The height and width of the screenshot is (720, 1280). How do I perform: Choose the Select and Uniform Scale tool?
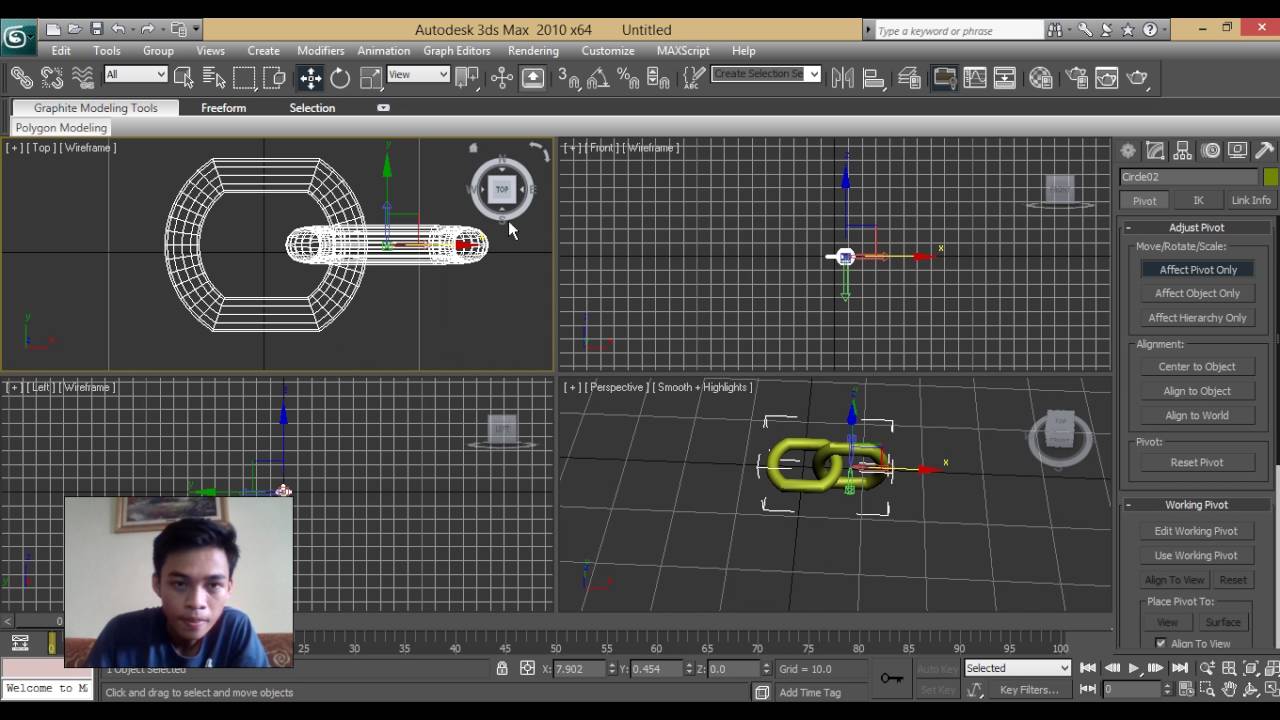[x=371, y=77]
